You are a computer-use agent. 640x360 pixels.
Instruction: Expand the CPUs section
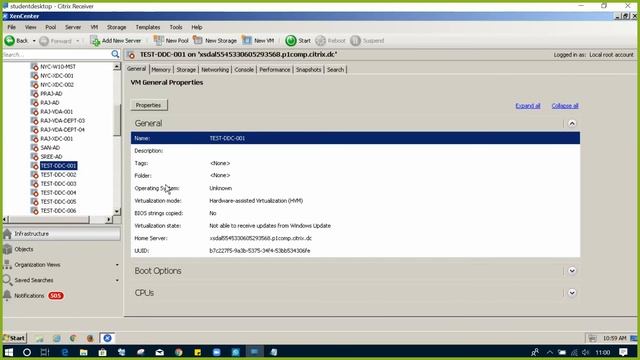[x=572, y=293]
